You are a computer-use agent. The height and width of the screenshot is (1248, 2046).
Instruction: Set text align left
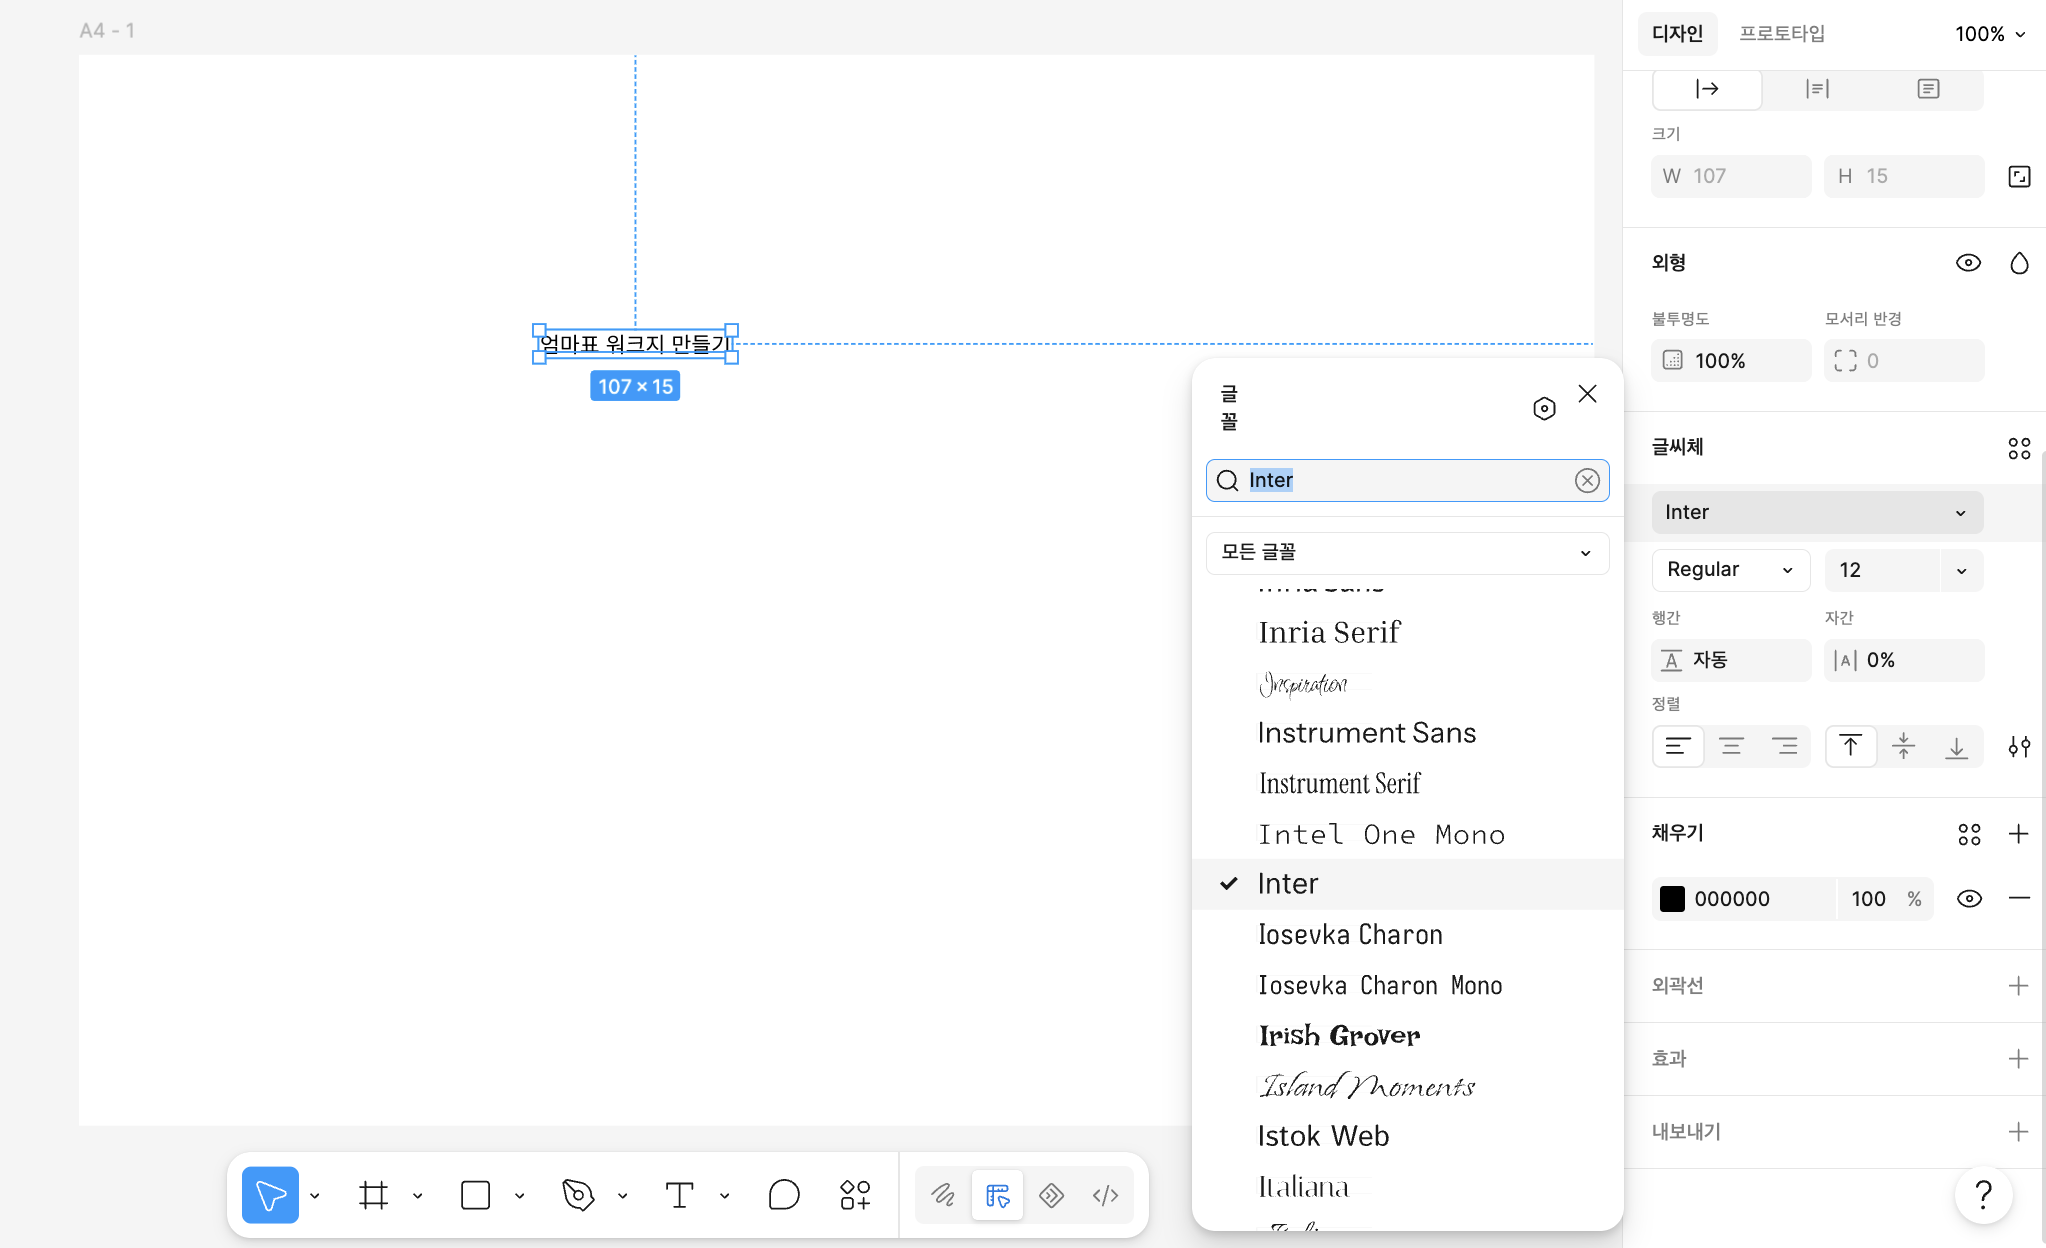point(1678,746)
